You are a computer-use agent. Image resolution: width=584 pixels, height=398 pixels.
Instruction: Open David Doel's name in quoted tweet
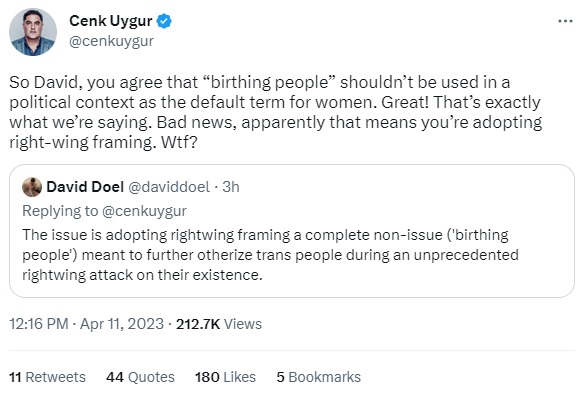[85, 187]
